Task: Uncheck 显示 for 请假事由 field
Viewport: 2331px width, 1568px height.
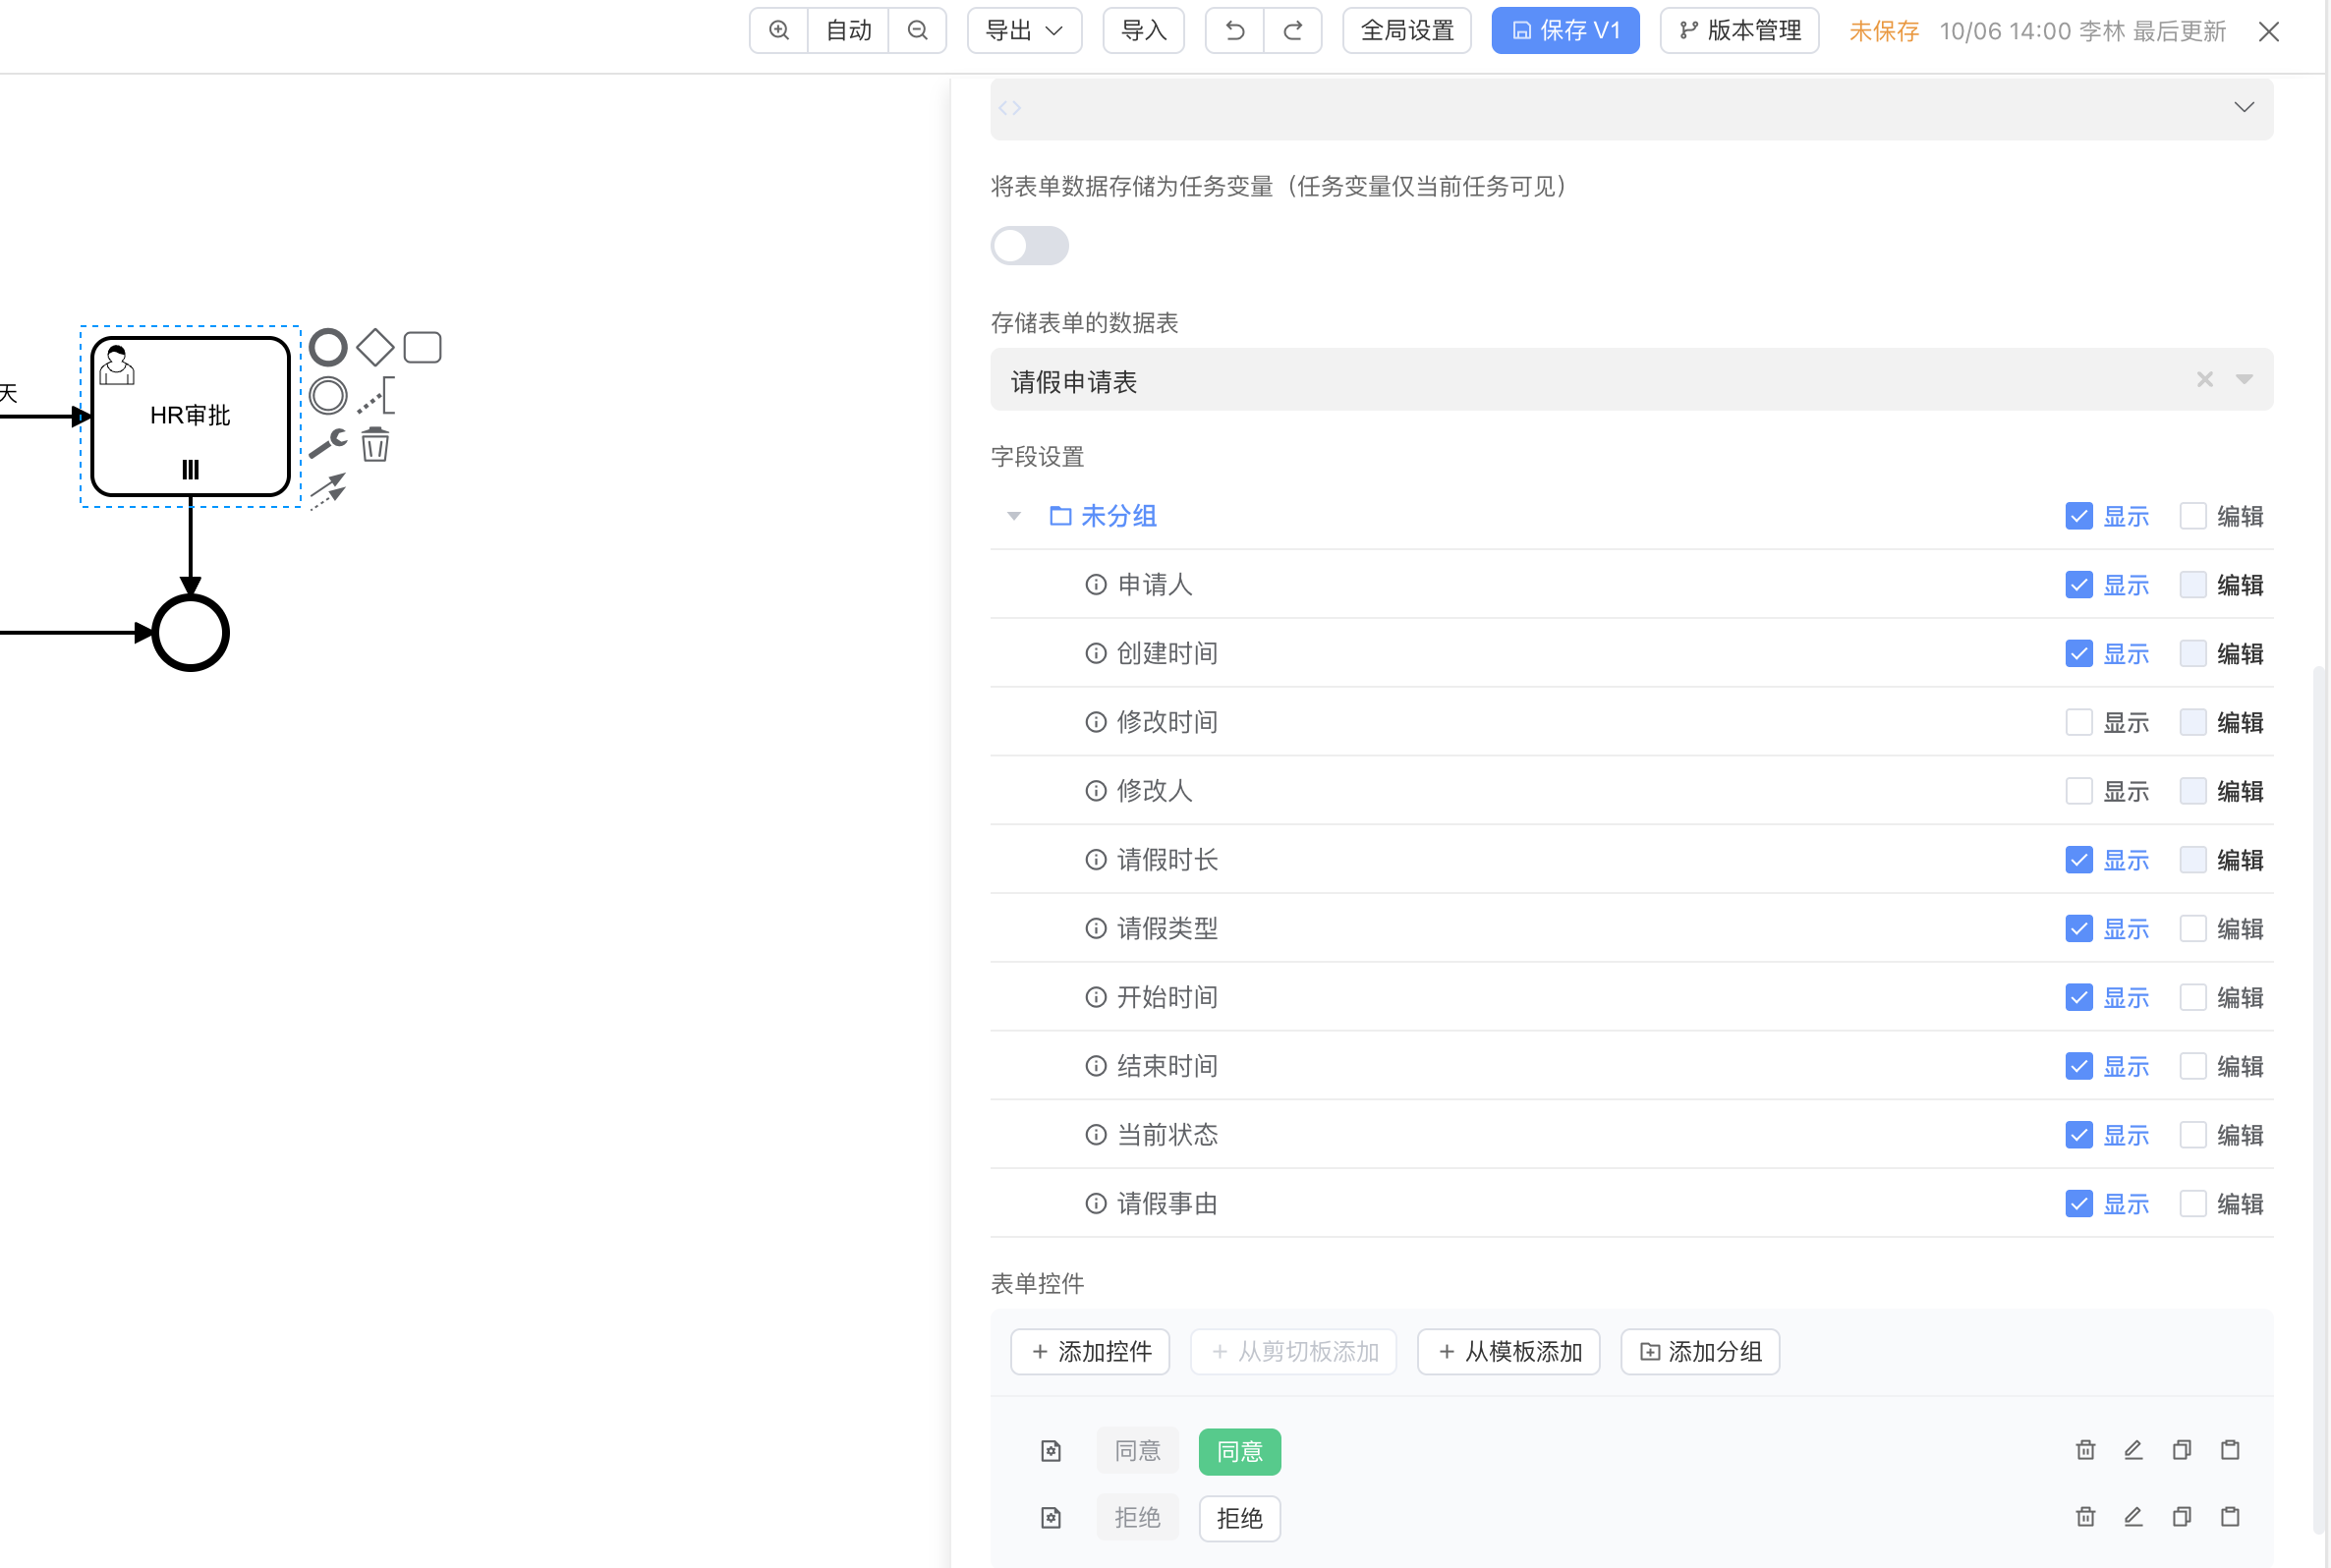Action: [x=2078, y=1203]
